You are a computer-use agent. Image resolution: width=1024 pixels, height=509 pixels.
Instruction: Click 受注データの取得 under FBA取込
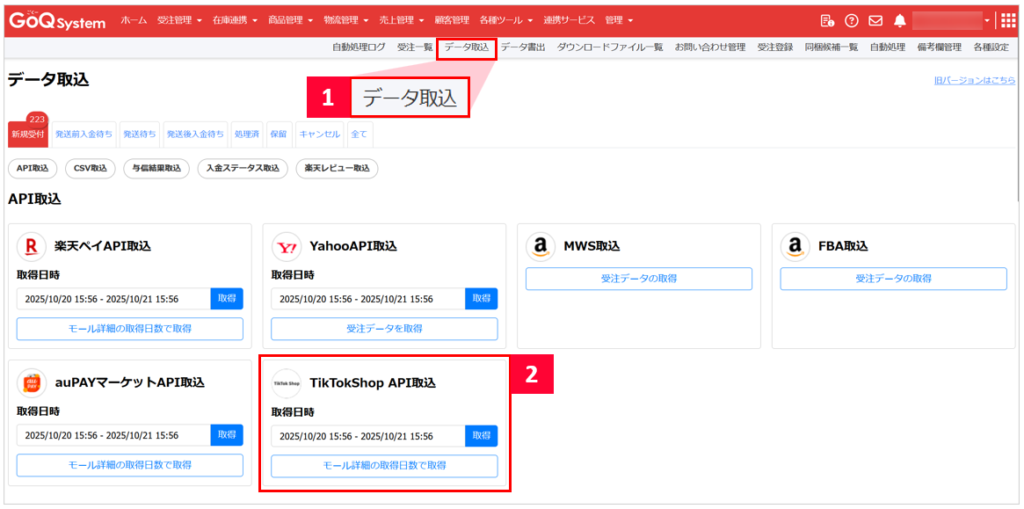coord(893,279)
